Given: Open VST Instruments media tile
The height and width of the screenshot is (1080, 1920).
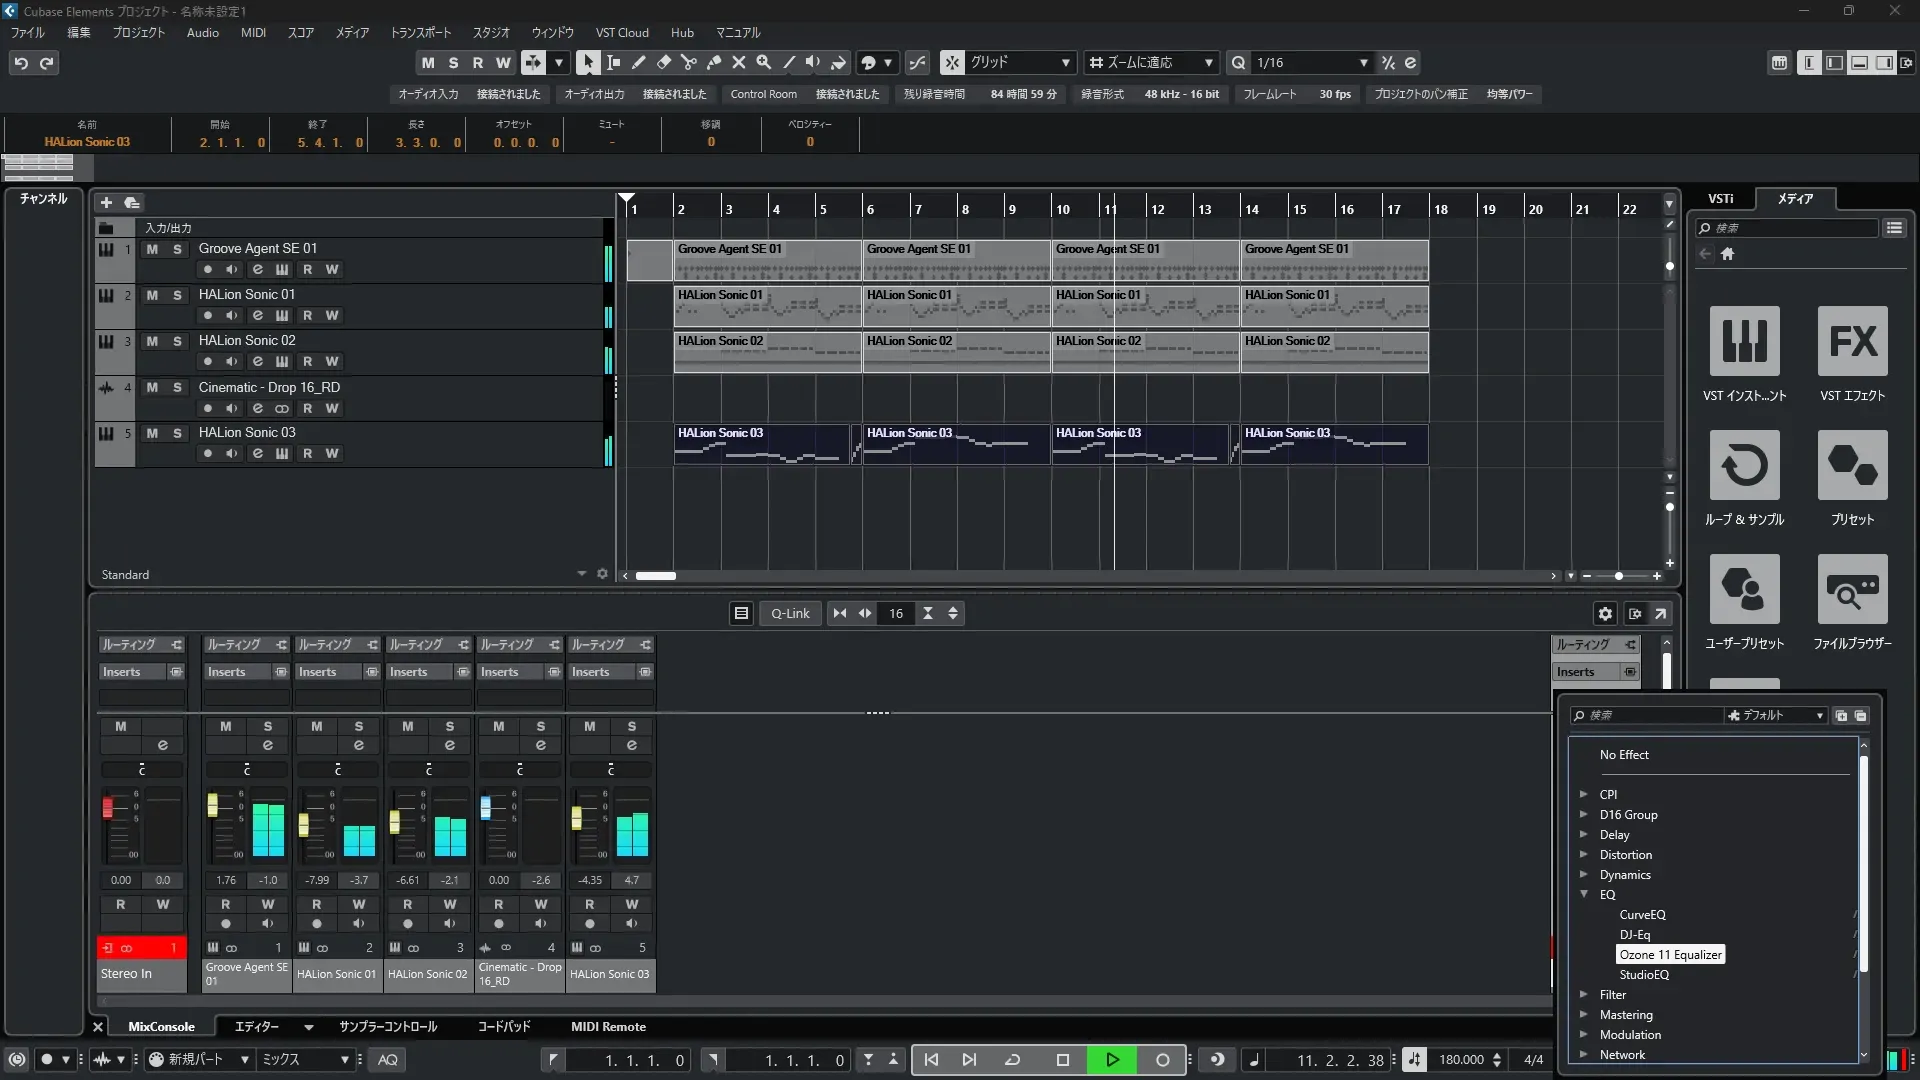Looking at the screenshot, I should tap(1744, 341).
